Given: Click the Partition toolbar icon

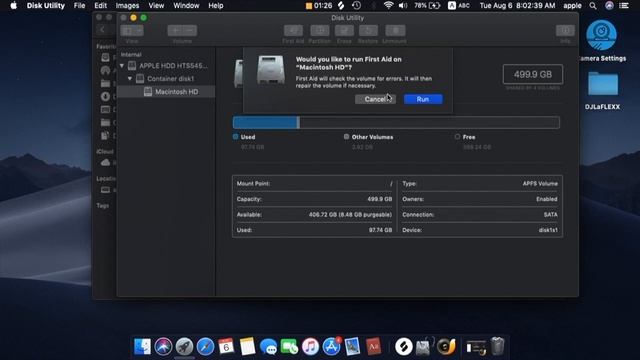Looking at the screenshot, I should (x=320, y=31).
